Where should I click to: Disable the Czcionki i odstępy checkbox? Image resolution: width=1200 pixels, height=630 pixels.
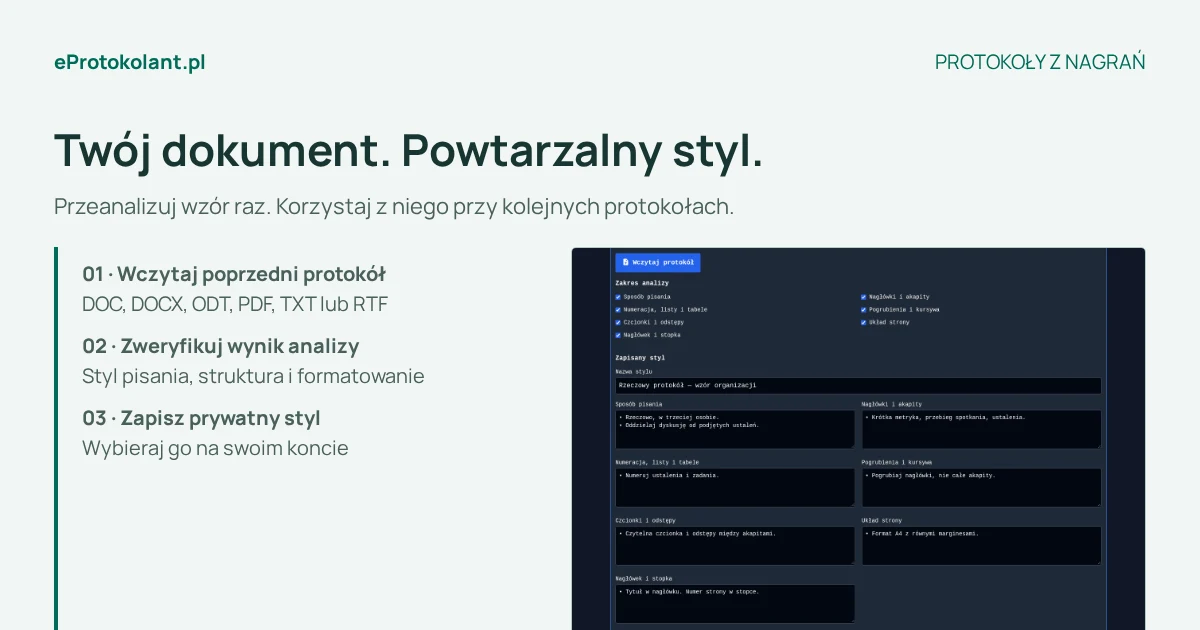point(618,322)
